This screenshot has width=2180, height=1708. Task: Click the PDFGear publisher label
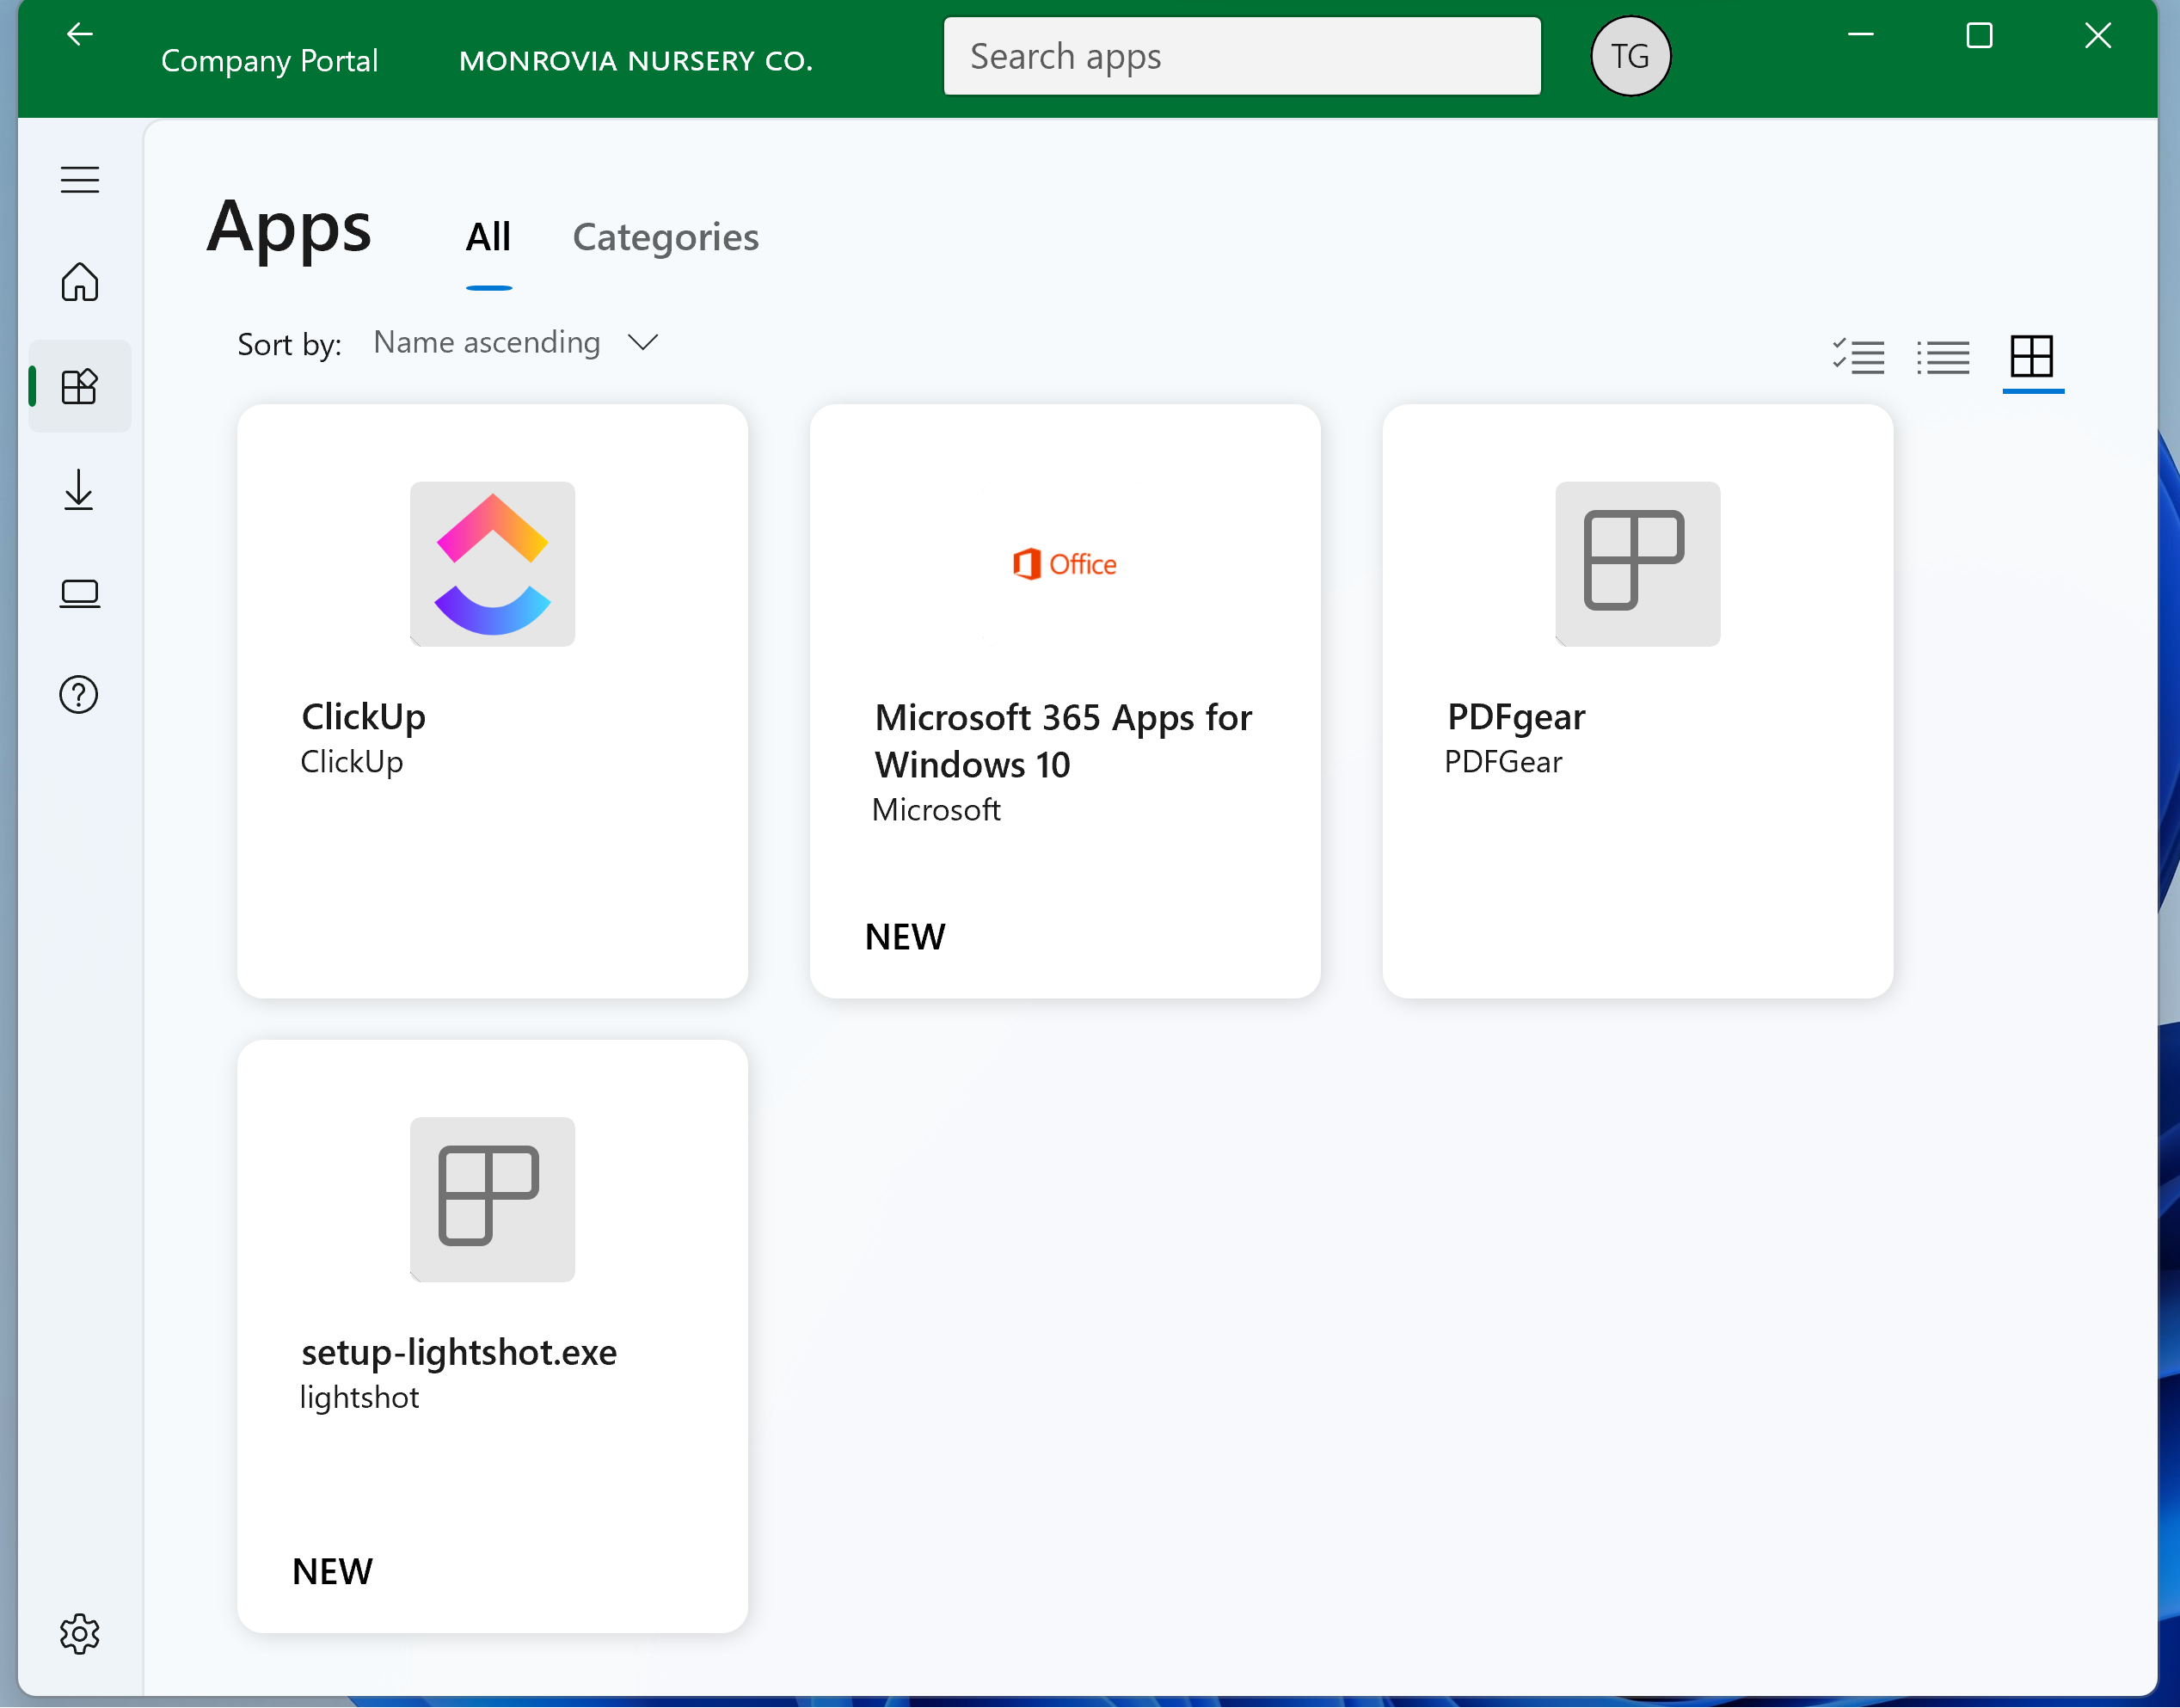click(x=1503, y=762)
